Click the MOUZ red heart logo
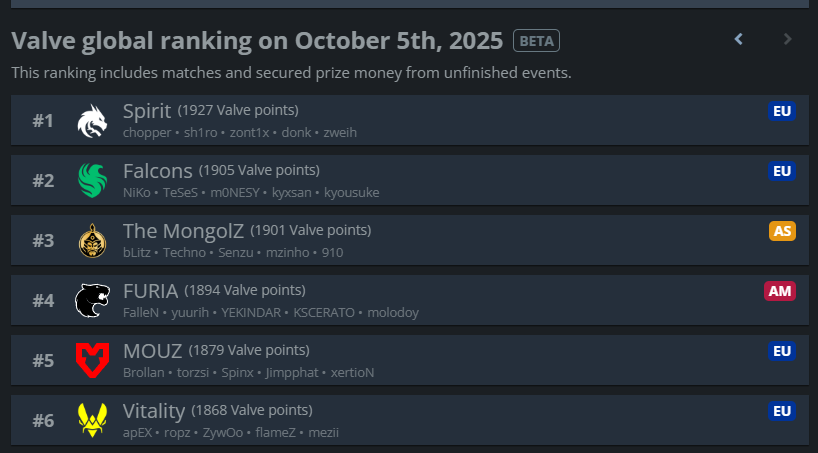818x453 pixels. (92, 360)
